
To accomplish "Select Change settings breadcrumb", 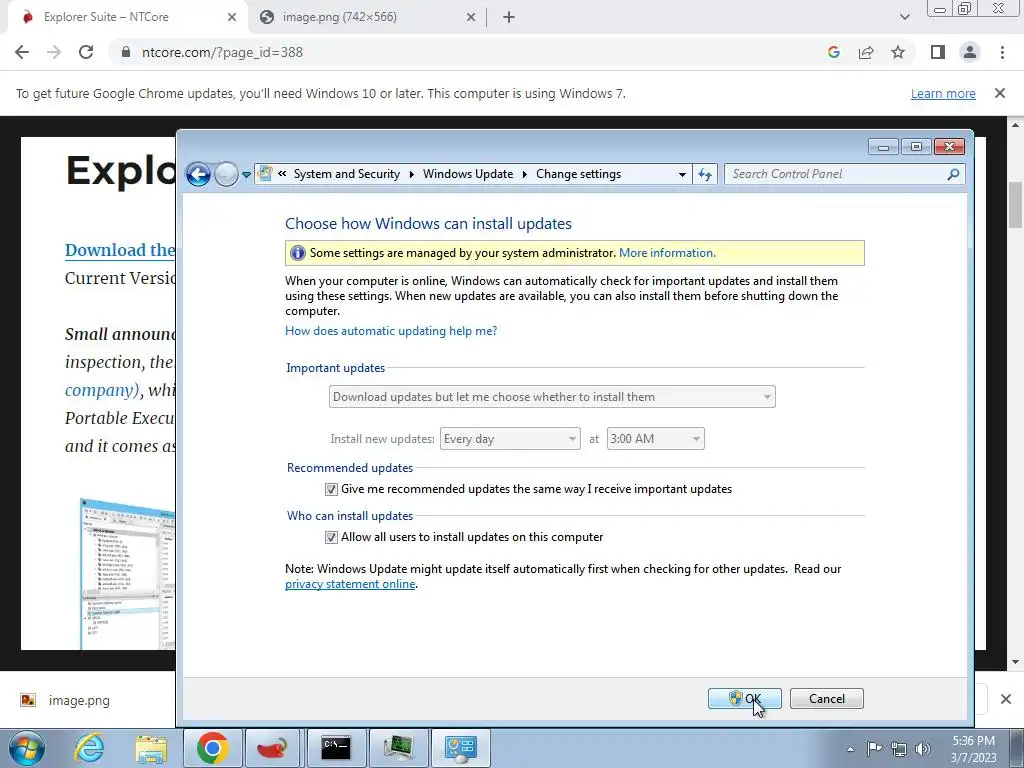I will 579,174.
